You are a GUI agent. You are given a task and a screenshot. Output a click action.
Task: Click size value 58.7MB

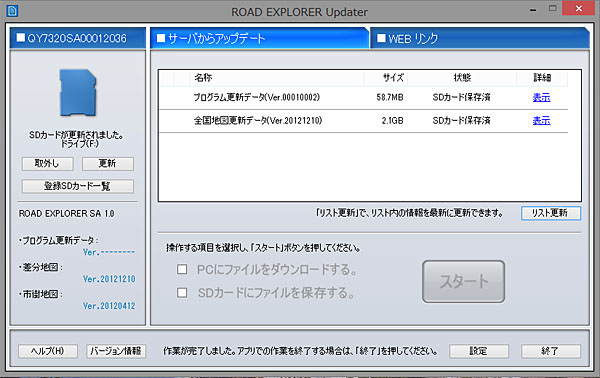point(390,98)
